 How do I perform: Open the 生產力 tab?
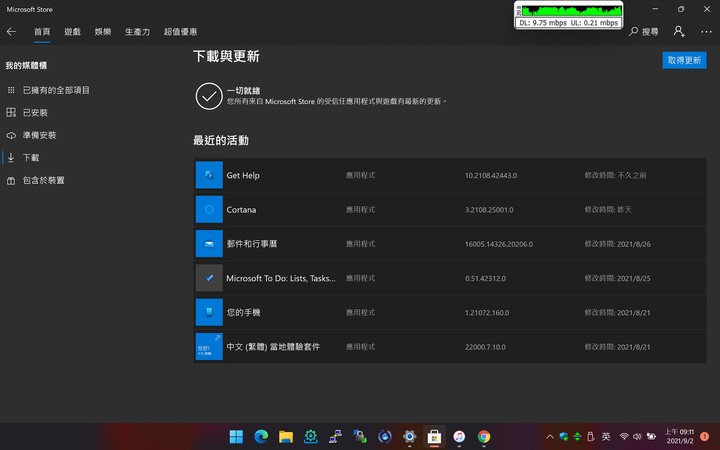[137, 32]
